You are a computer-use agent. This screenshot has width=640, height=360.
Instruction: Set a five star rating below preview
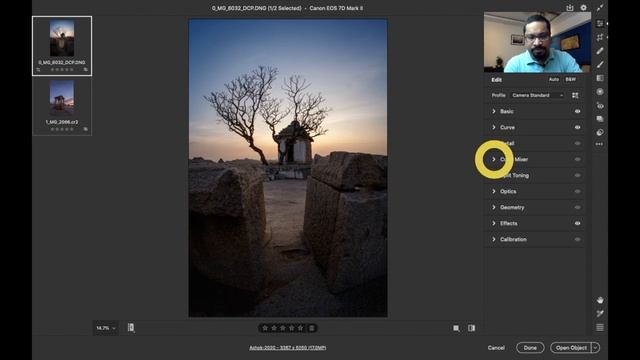301,328
